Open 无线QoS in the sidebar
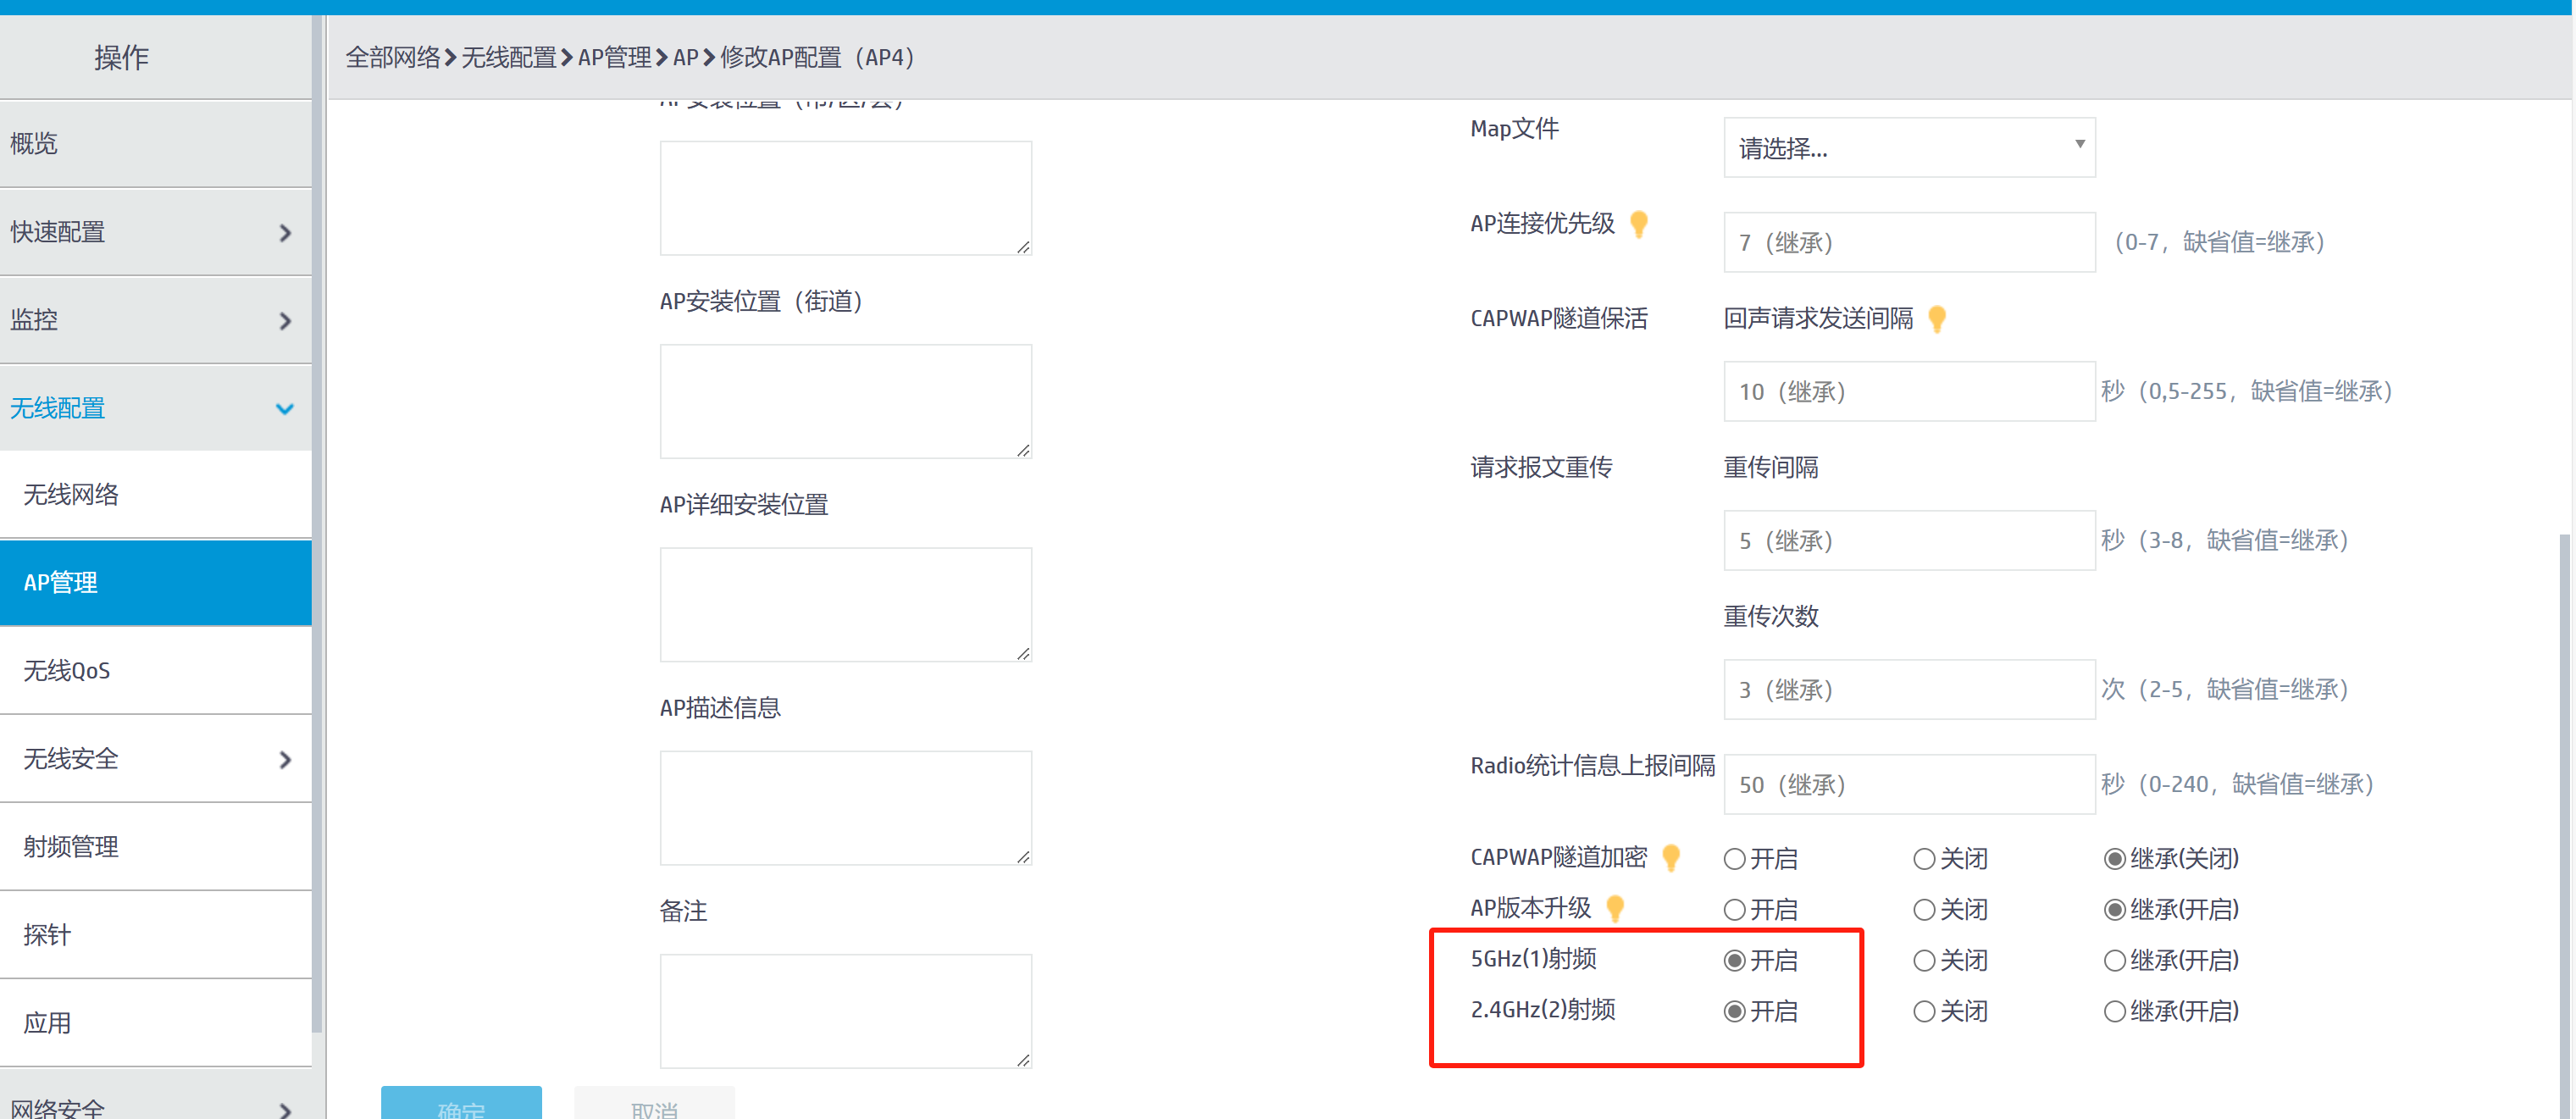 pos(67,671)
